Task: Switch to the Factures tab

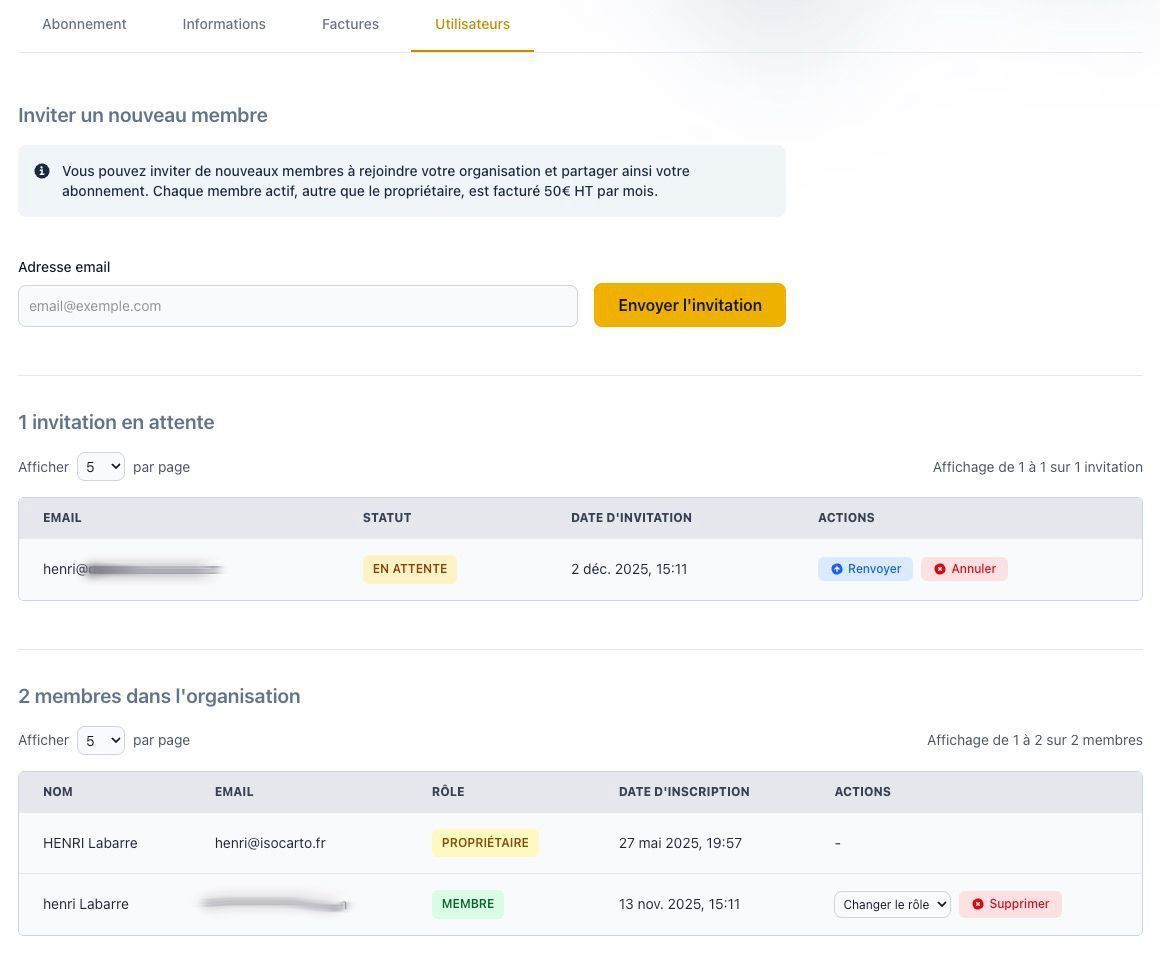Action: click(x=350, y=24)
